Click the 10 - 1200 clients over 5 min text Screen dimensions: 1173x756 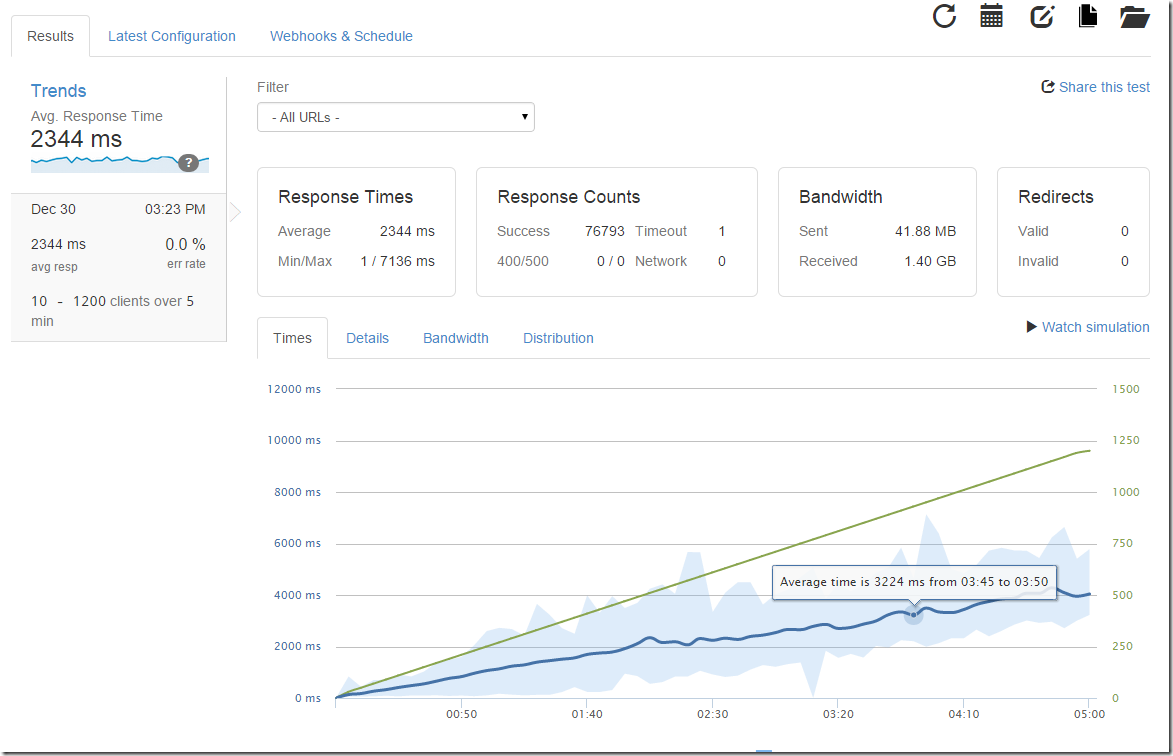point(112,311)
